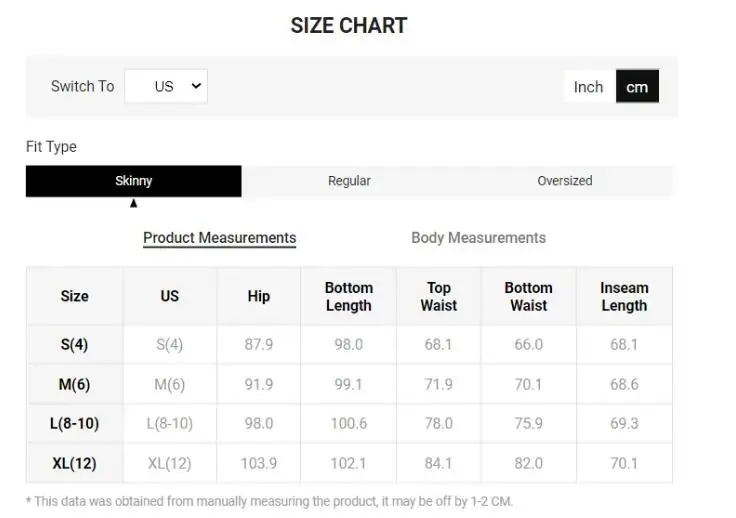736x518 pixels.
Task: Click the Bottom Waist column header
Action: click(528, 296)
